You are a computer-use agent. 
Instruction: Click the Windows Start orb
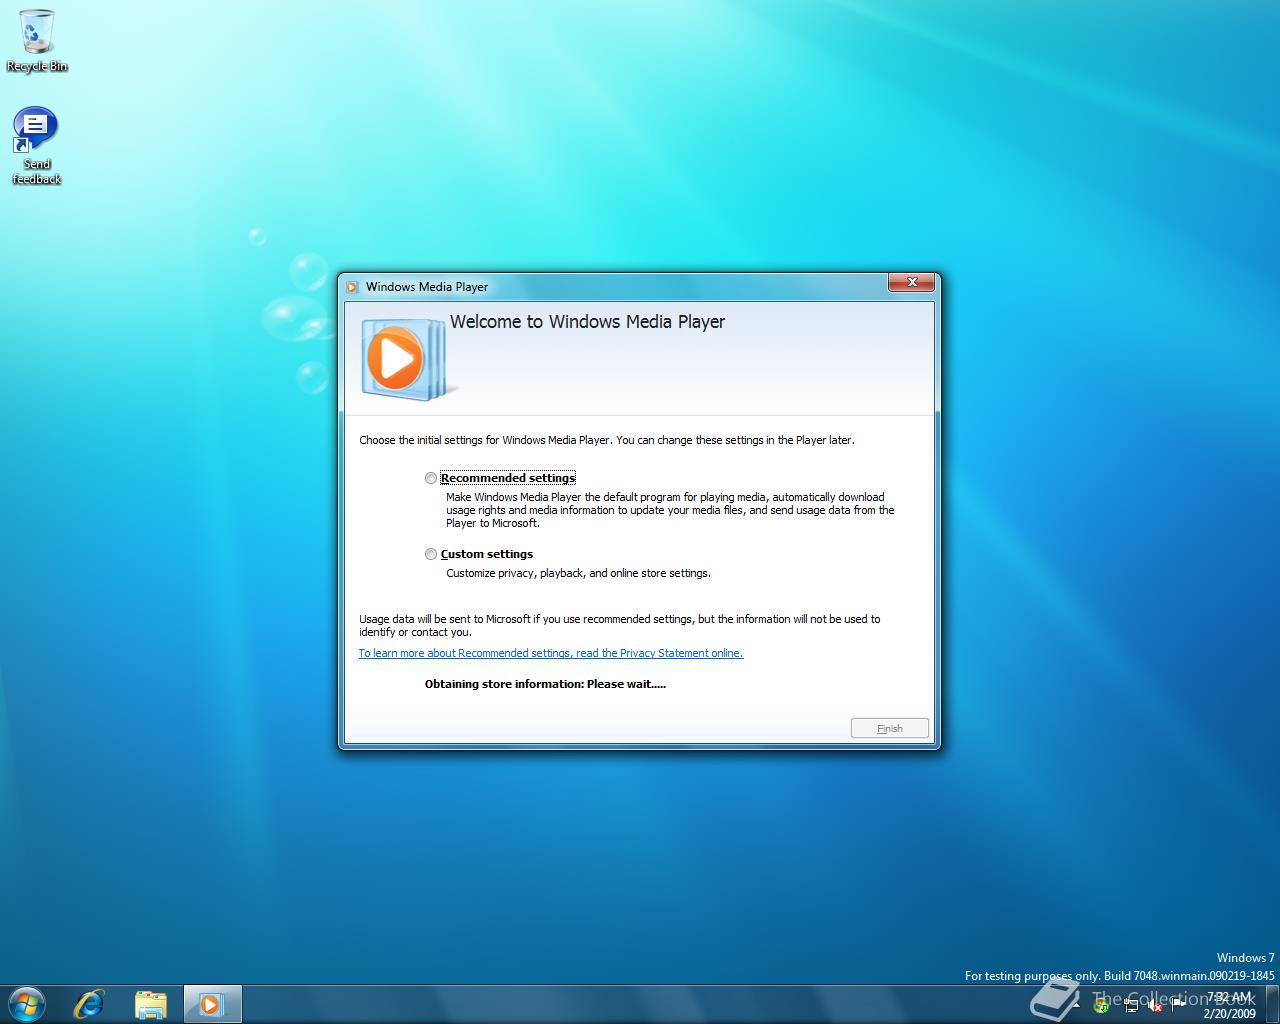point(26,1004)
